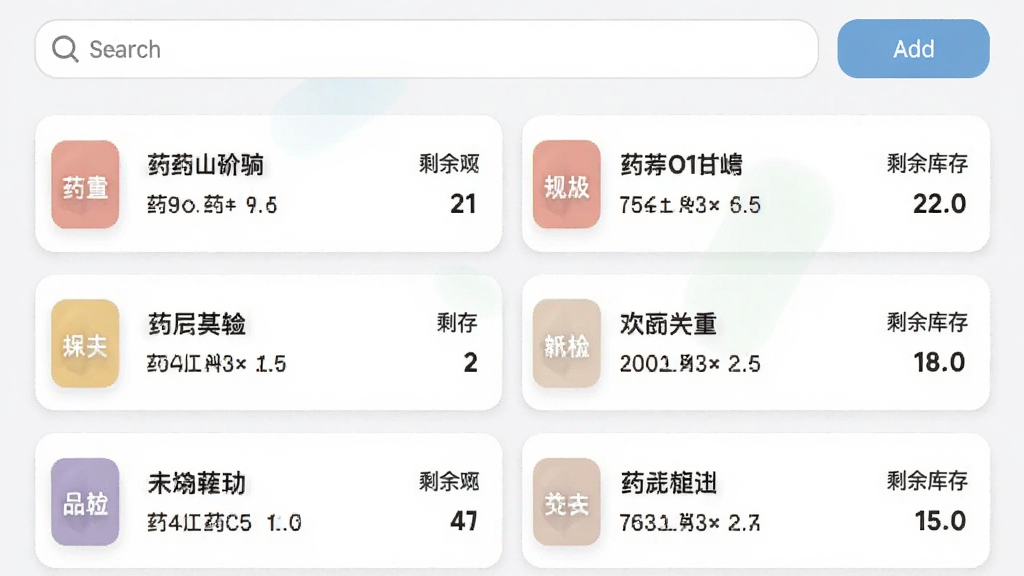Click the remaining count 2

[x=471, y=362]
